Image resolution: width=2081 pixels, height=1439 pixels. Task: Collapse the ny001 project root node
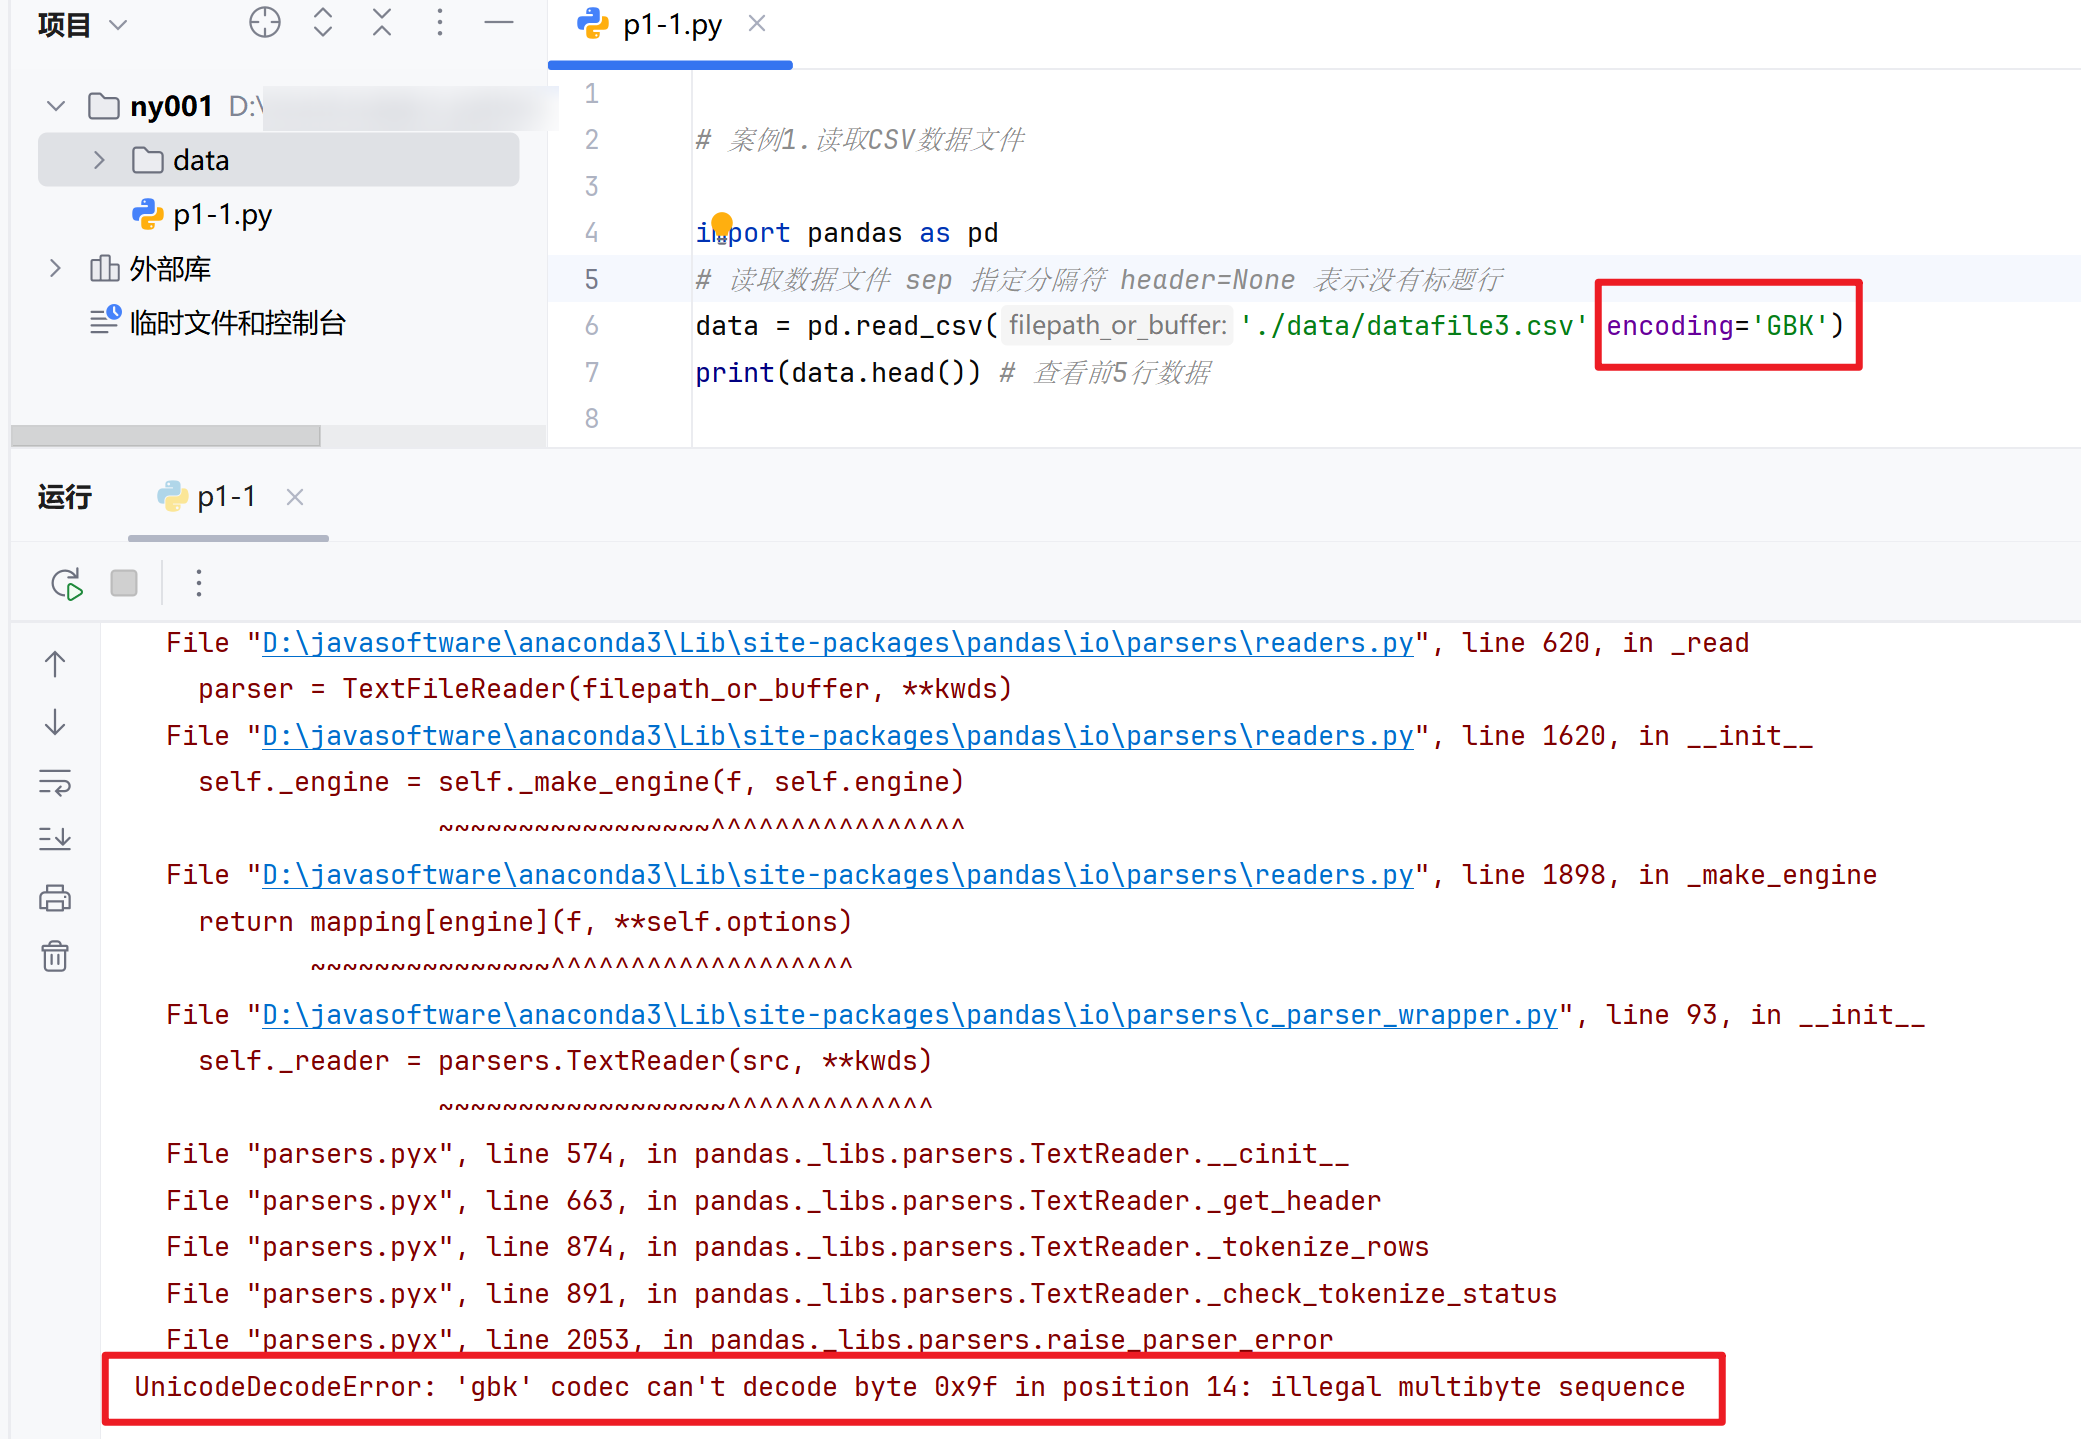(56, 106)
